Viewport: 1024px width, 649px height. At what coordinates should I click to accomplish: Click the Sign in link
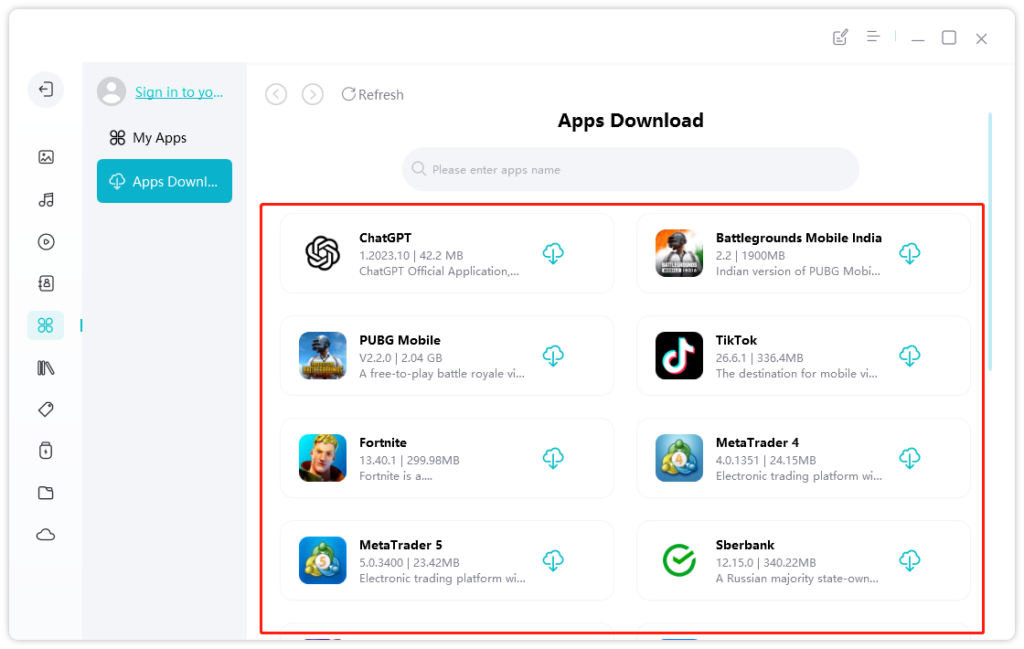pyautogui.click(x=178, y=91)
